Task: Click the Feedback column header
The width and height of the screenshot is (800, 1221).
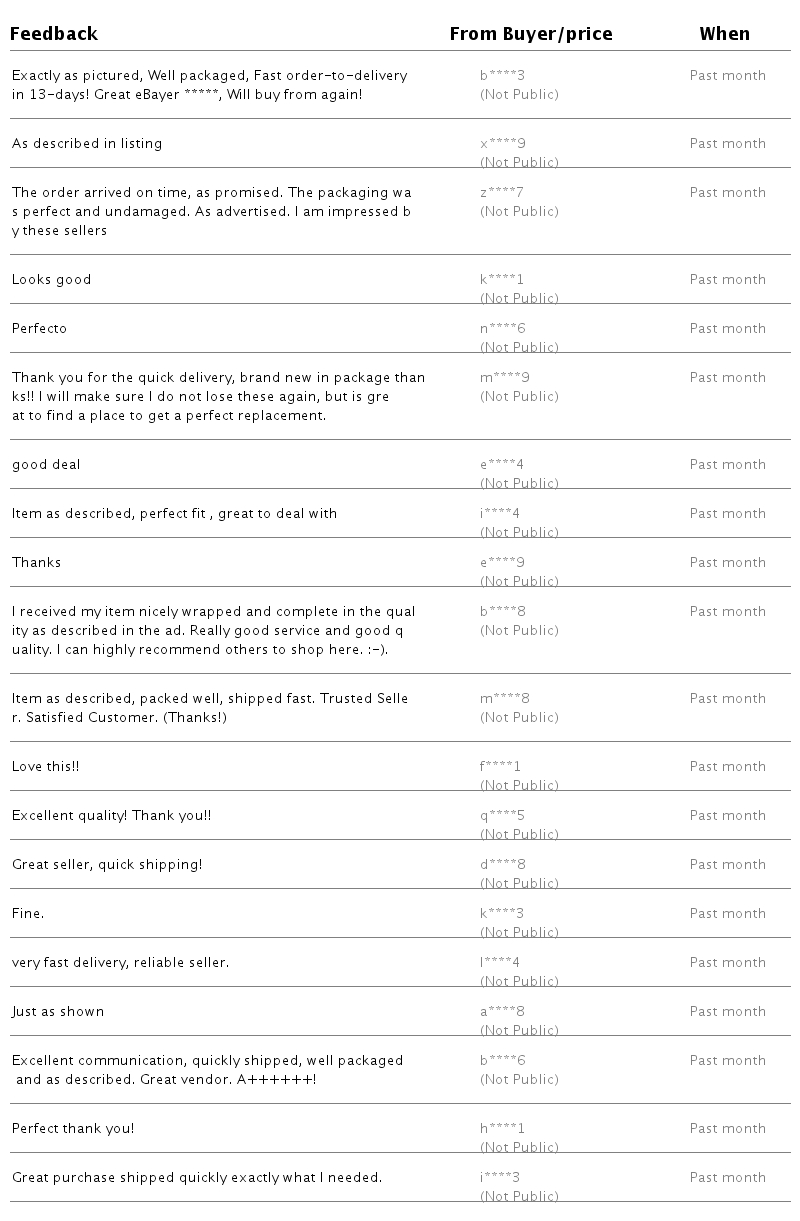Action: [54, 34]
